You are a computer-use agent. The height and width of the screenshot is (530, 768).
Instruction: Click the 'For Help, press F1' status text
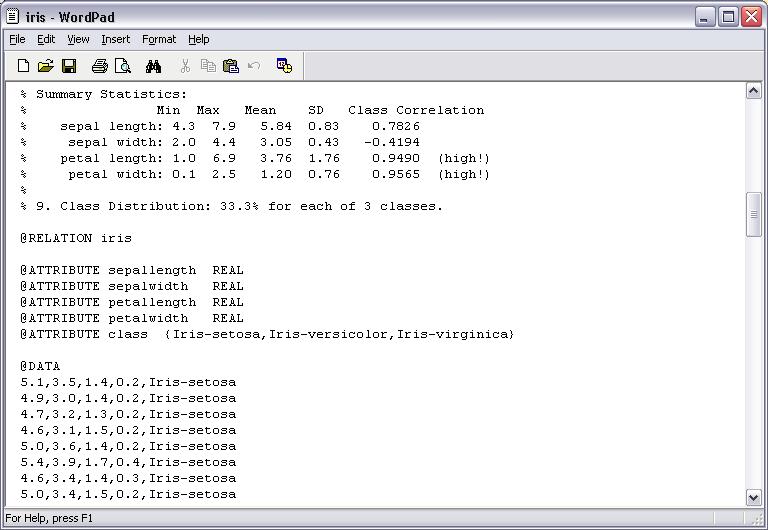(x=49, y=518)
